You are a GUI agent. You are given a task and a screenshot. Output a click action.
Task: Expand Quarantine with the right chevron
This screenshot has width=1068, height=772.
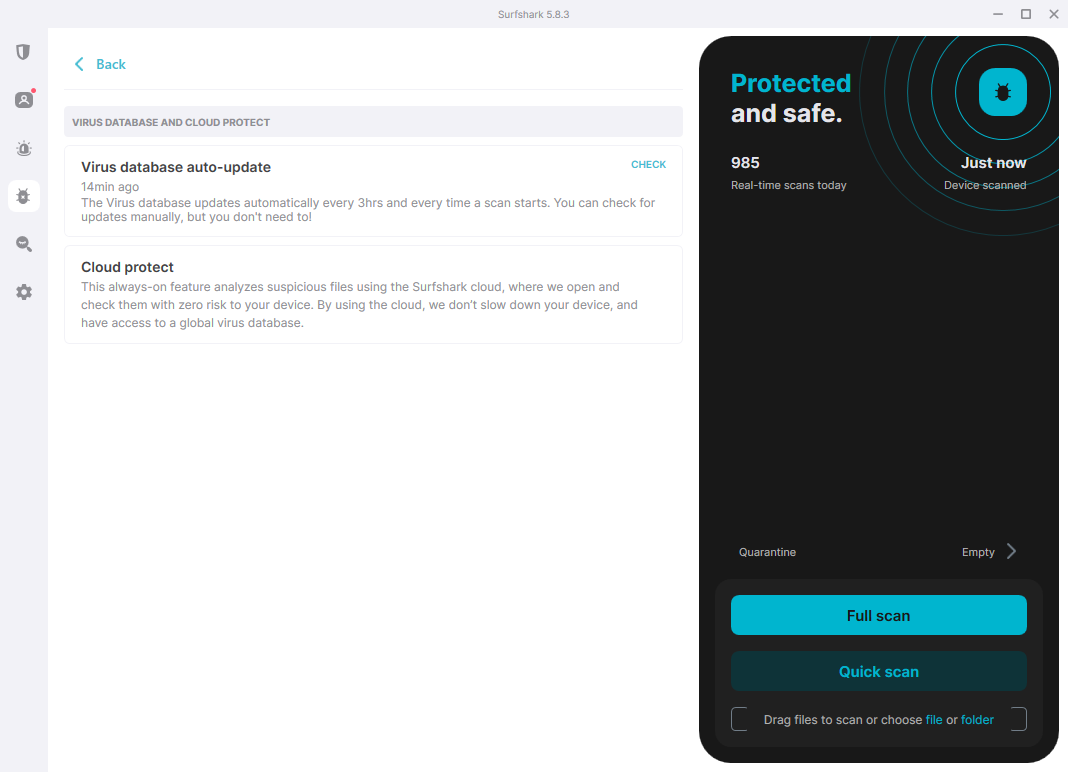point(1011,551)
